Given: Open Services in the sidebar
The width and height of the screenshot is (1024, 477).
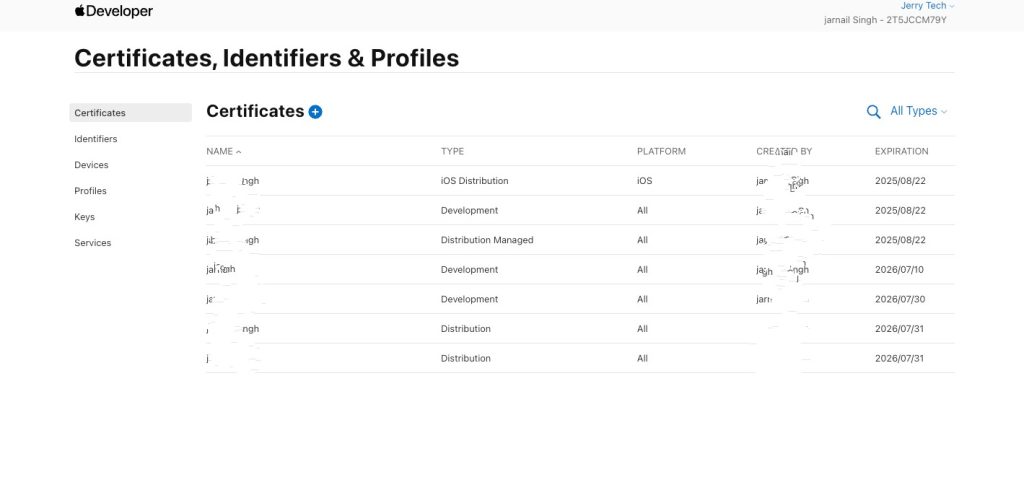Looking at the screenshot, I should [x=93, y=242].
